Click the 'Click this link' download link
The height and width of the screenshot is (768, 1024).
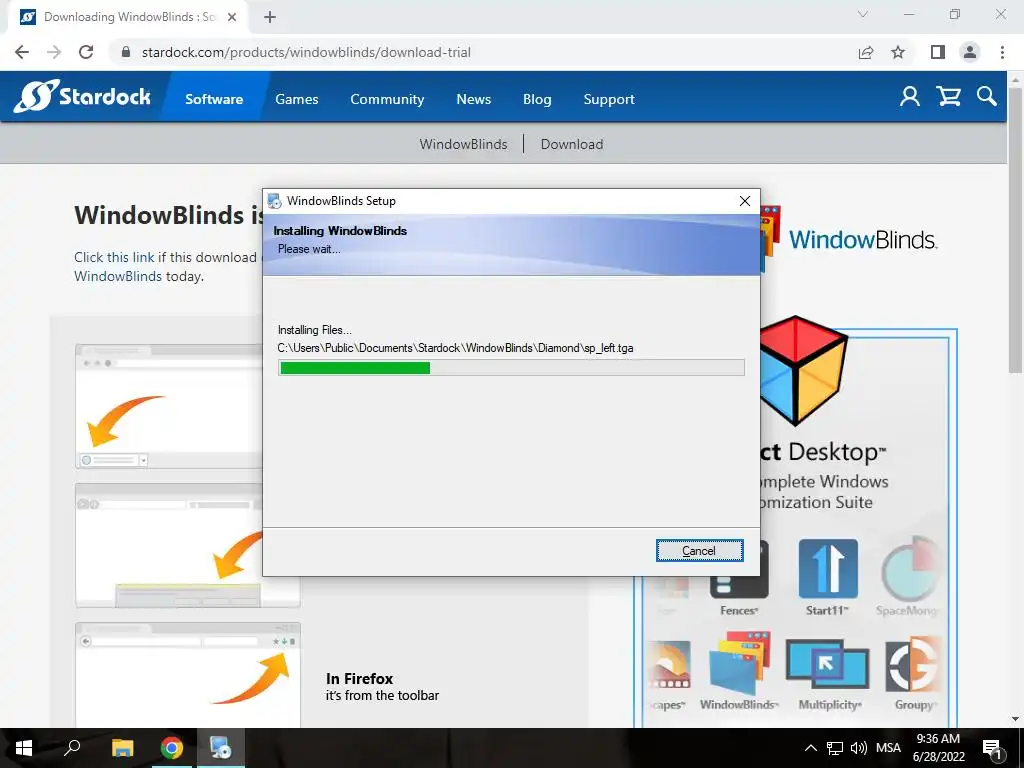114,257
